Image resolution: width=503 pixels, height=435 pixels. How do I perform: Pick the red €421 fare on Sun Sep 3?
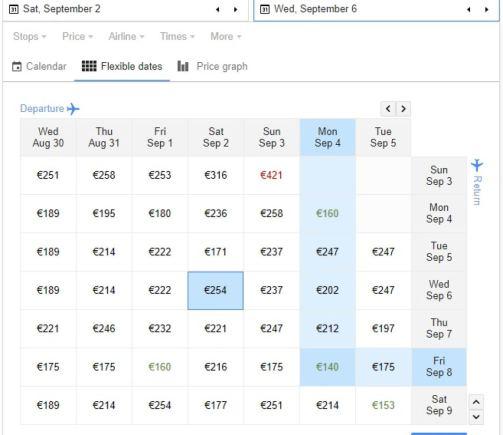click(272, 175)
